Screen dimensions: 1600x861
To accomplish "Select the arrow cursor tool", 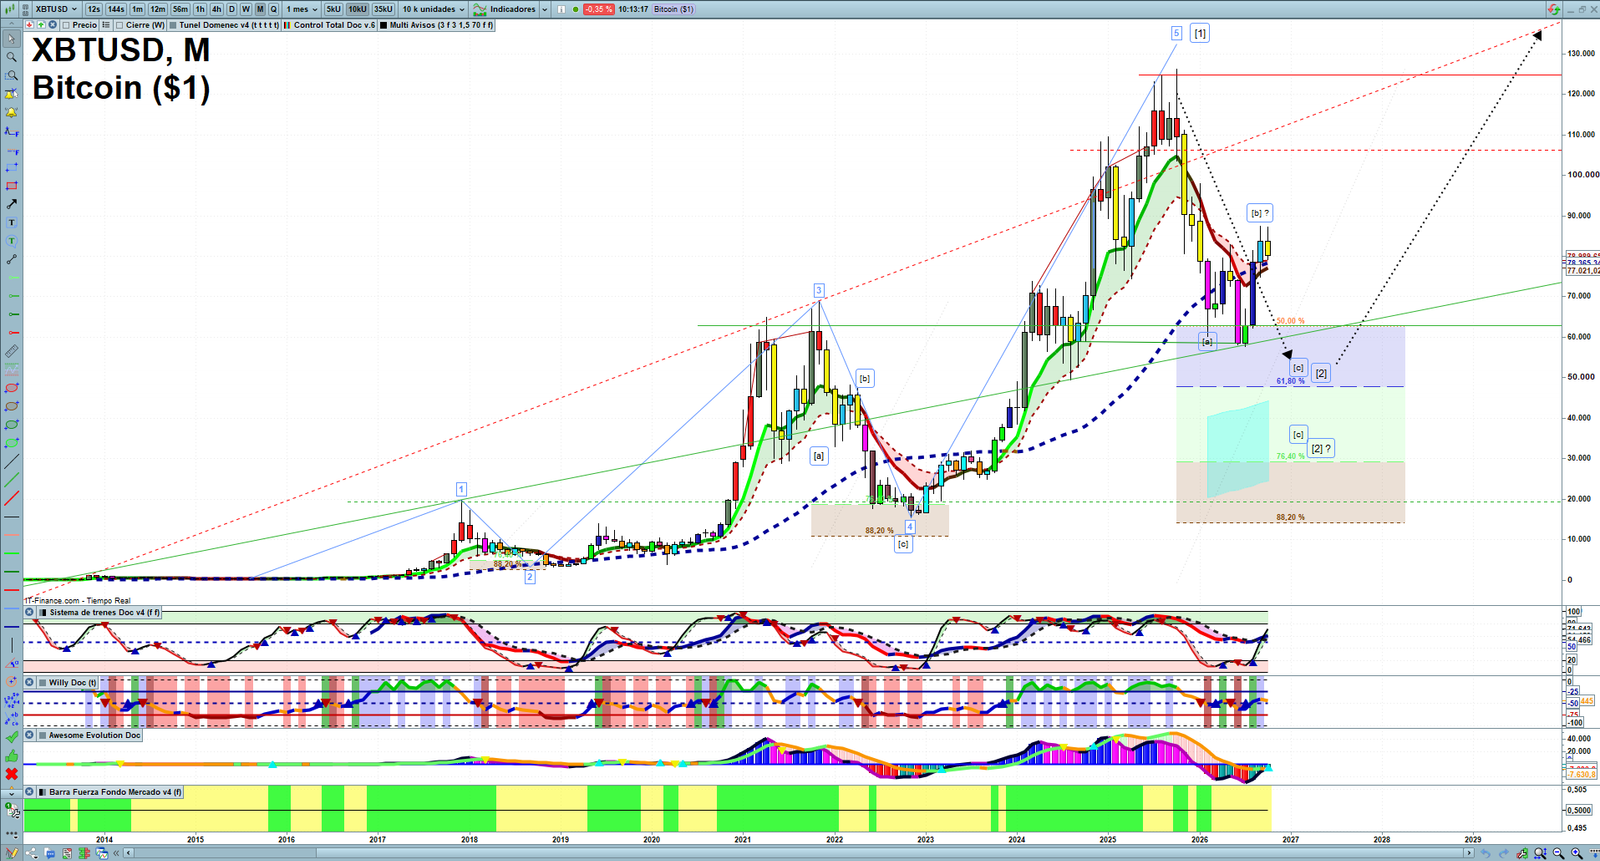I will click(12, 39).
